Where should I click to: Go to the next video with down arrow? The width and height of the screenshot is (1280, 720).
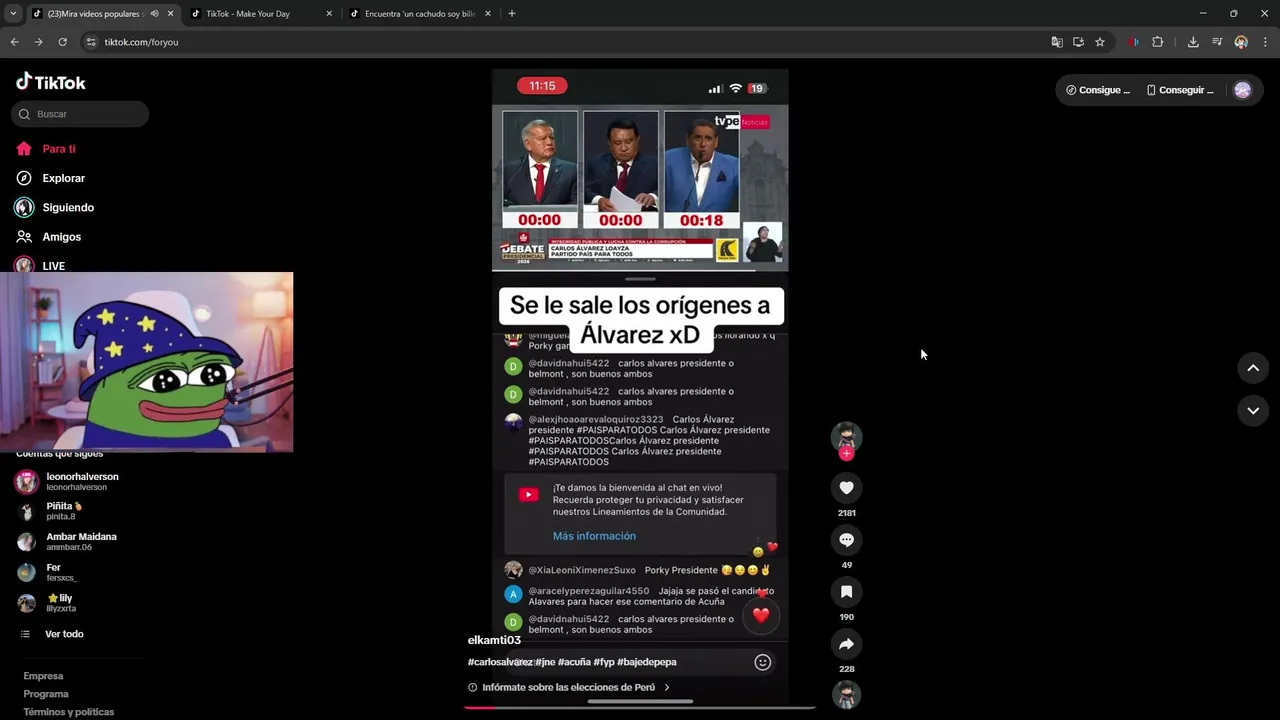click(1253, 410)
